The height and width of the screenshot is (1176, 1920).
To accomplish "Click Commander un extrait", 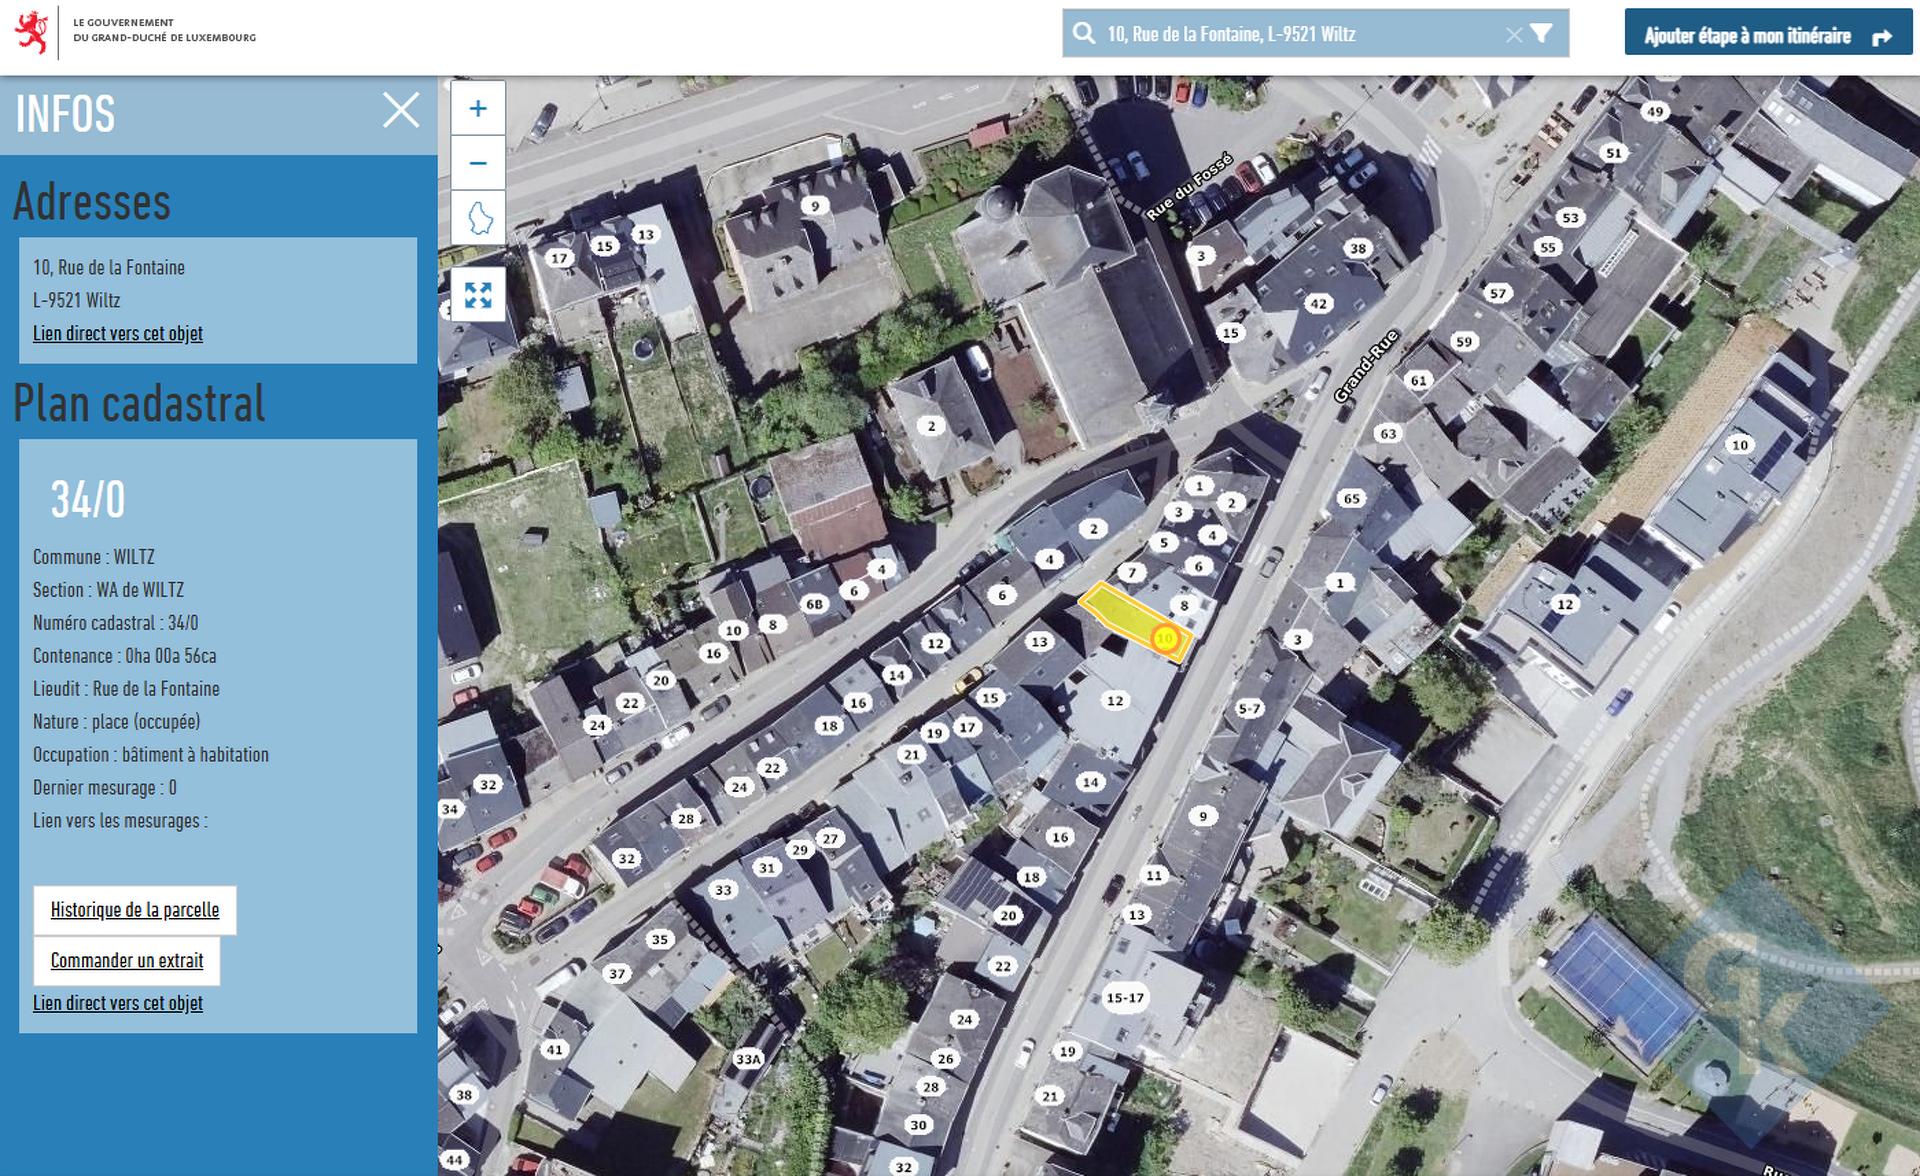I will click(x=127, y=960).
